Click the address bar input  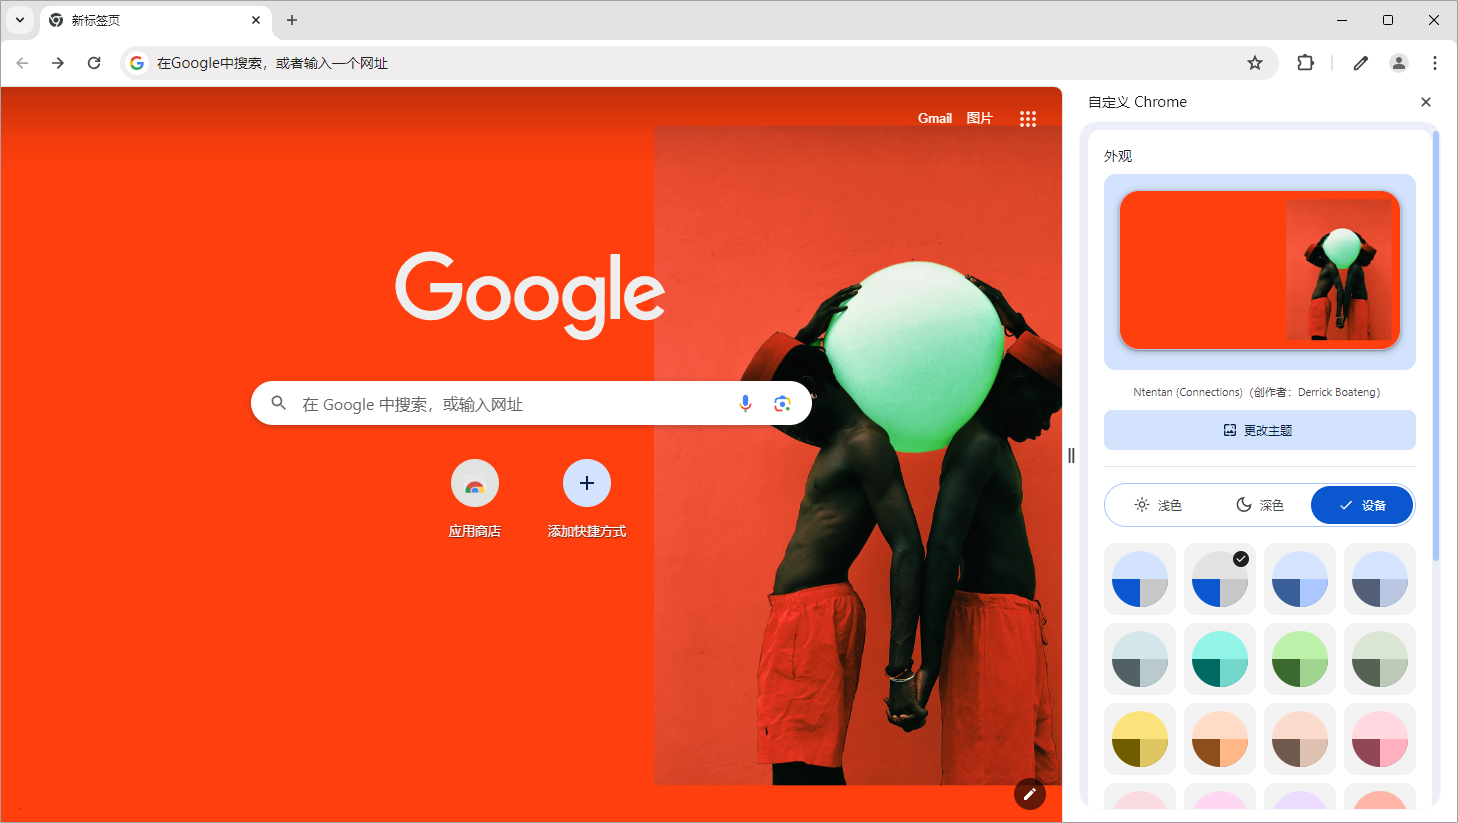tap(700, 63)
